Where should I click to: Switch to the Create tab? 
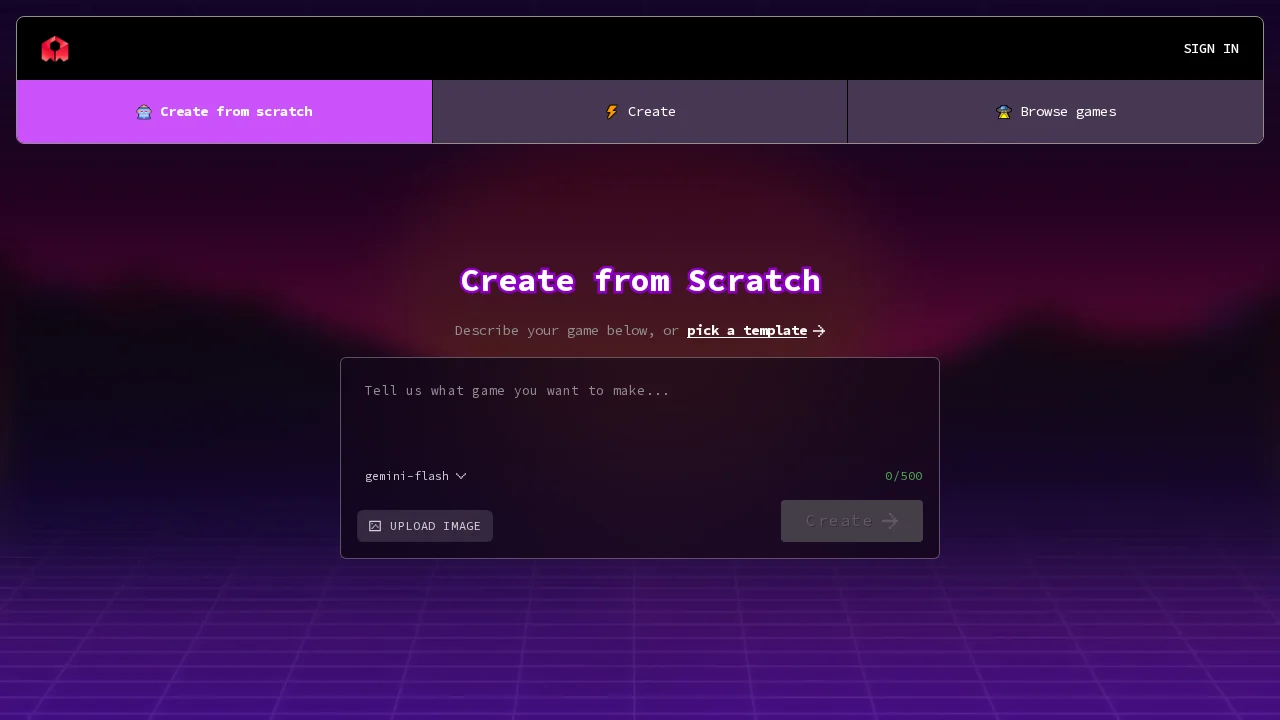coord(640,112)
